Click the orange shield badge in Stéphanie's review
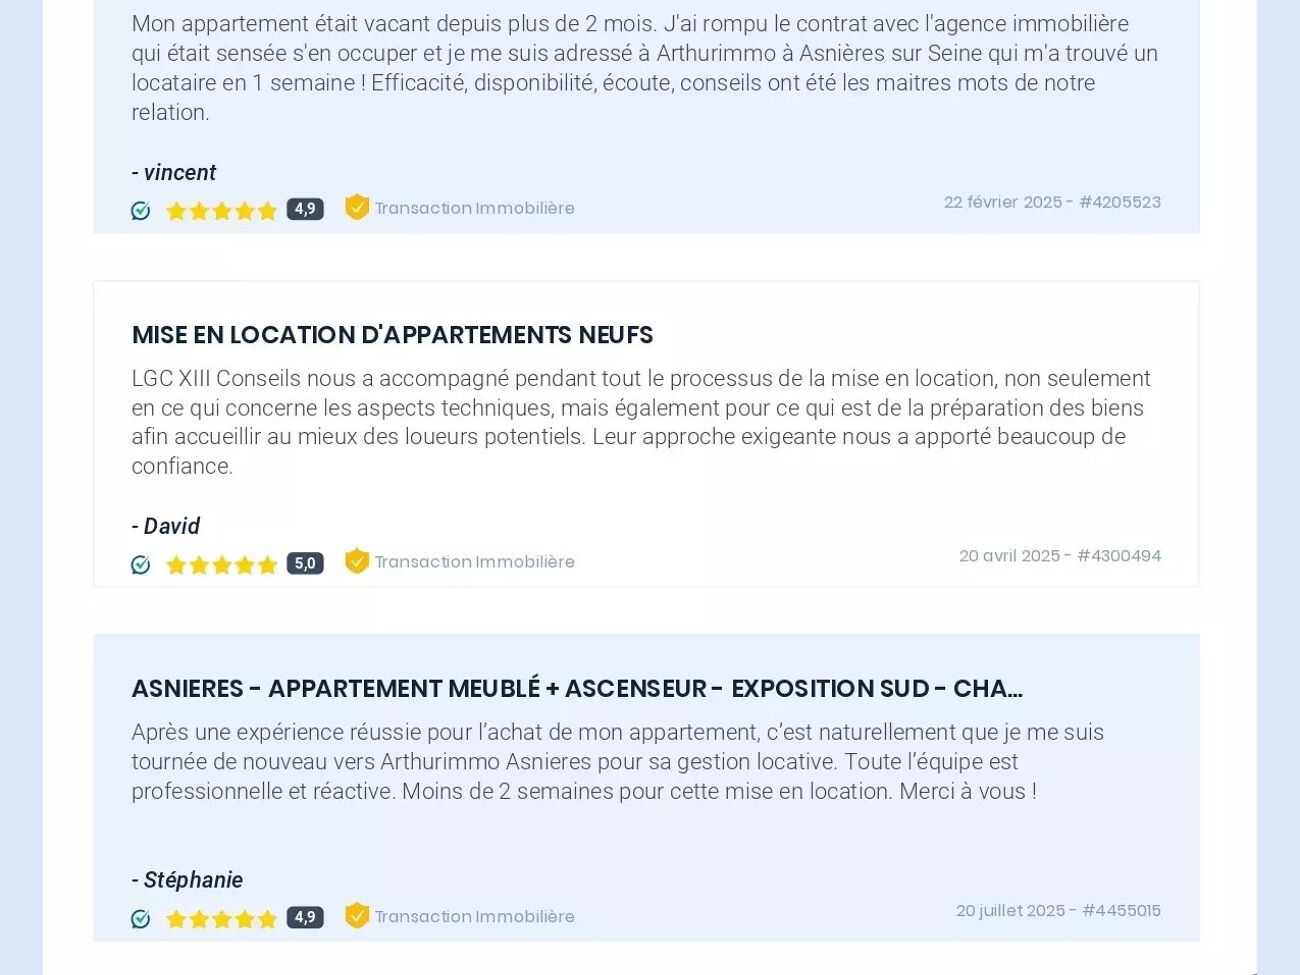This screenshot has width=1300, height=975. coord(357,915)
